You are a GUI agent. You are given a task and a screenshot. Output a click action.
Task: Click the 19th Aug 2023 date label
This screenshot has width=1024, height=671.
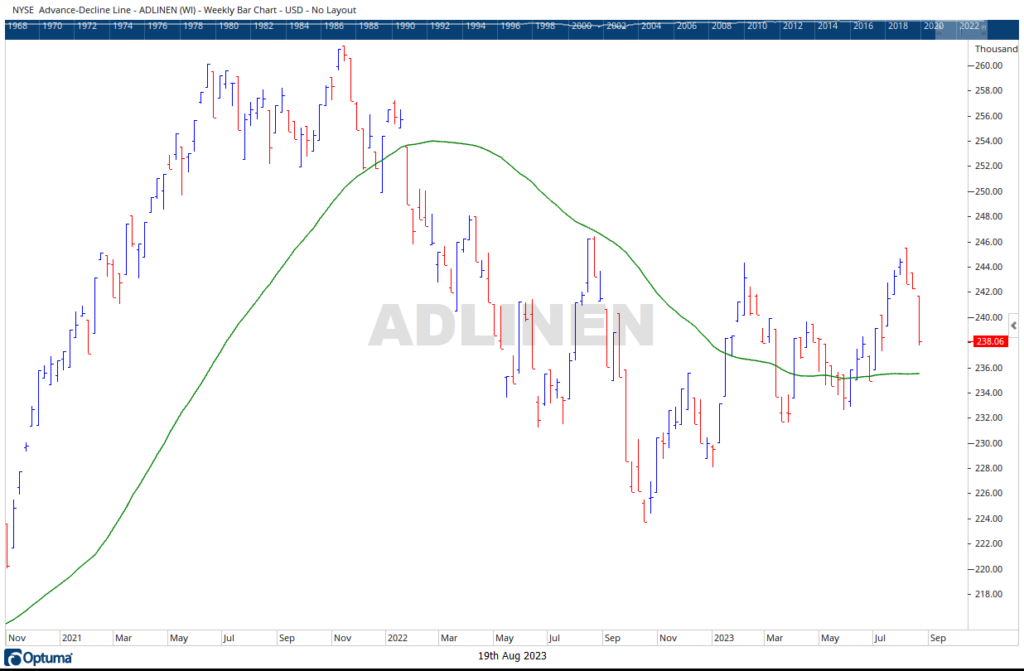(x=512, y=655)
